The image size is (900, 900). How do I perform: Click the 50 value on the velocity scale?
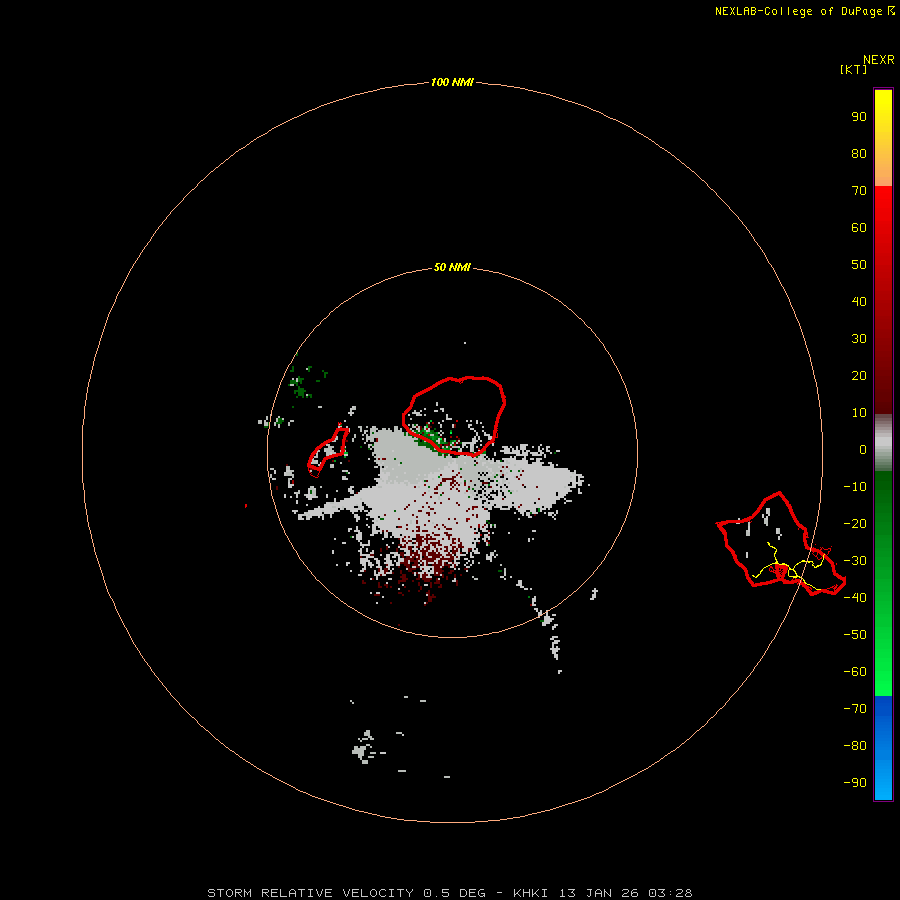(859, 265)
